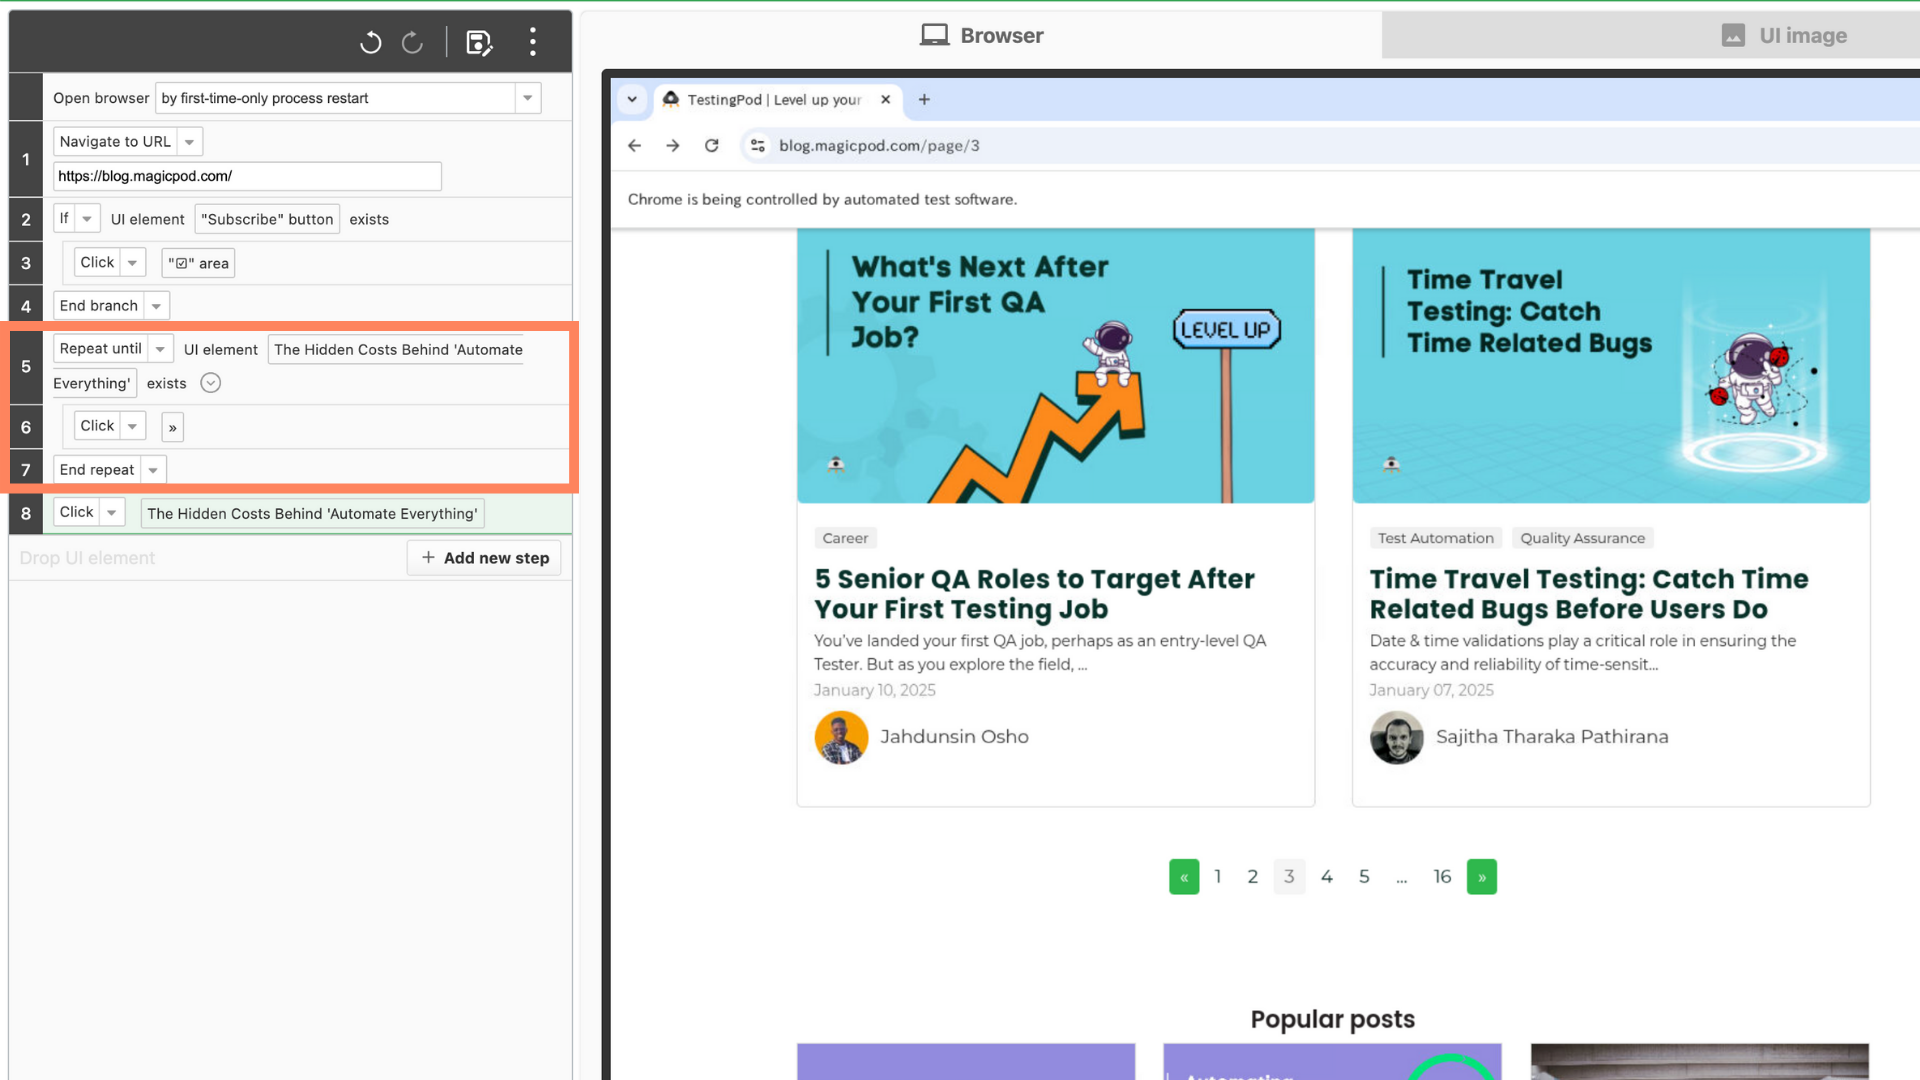Open the Navigate to URL command dropdown
This screenshot has height=1080, width=1920.
(189, 142)
